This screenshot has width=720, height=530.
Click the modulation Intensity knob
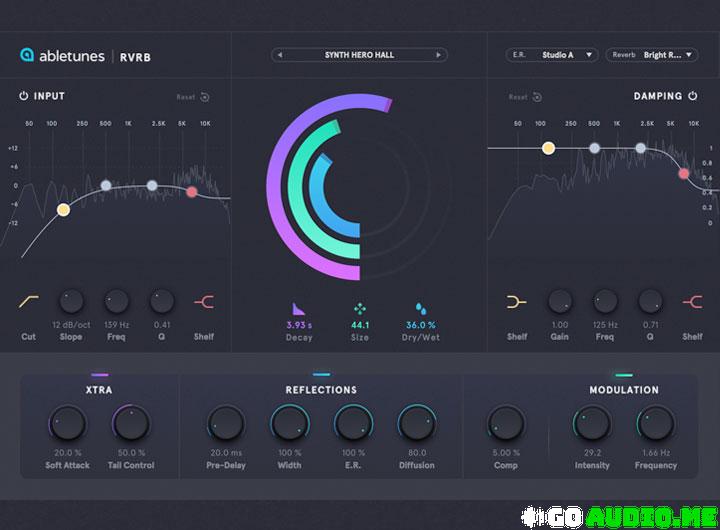tap(592, 423)
